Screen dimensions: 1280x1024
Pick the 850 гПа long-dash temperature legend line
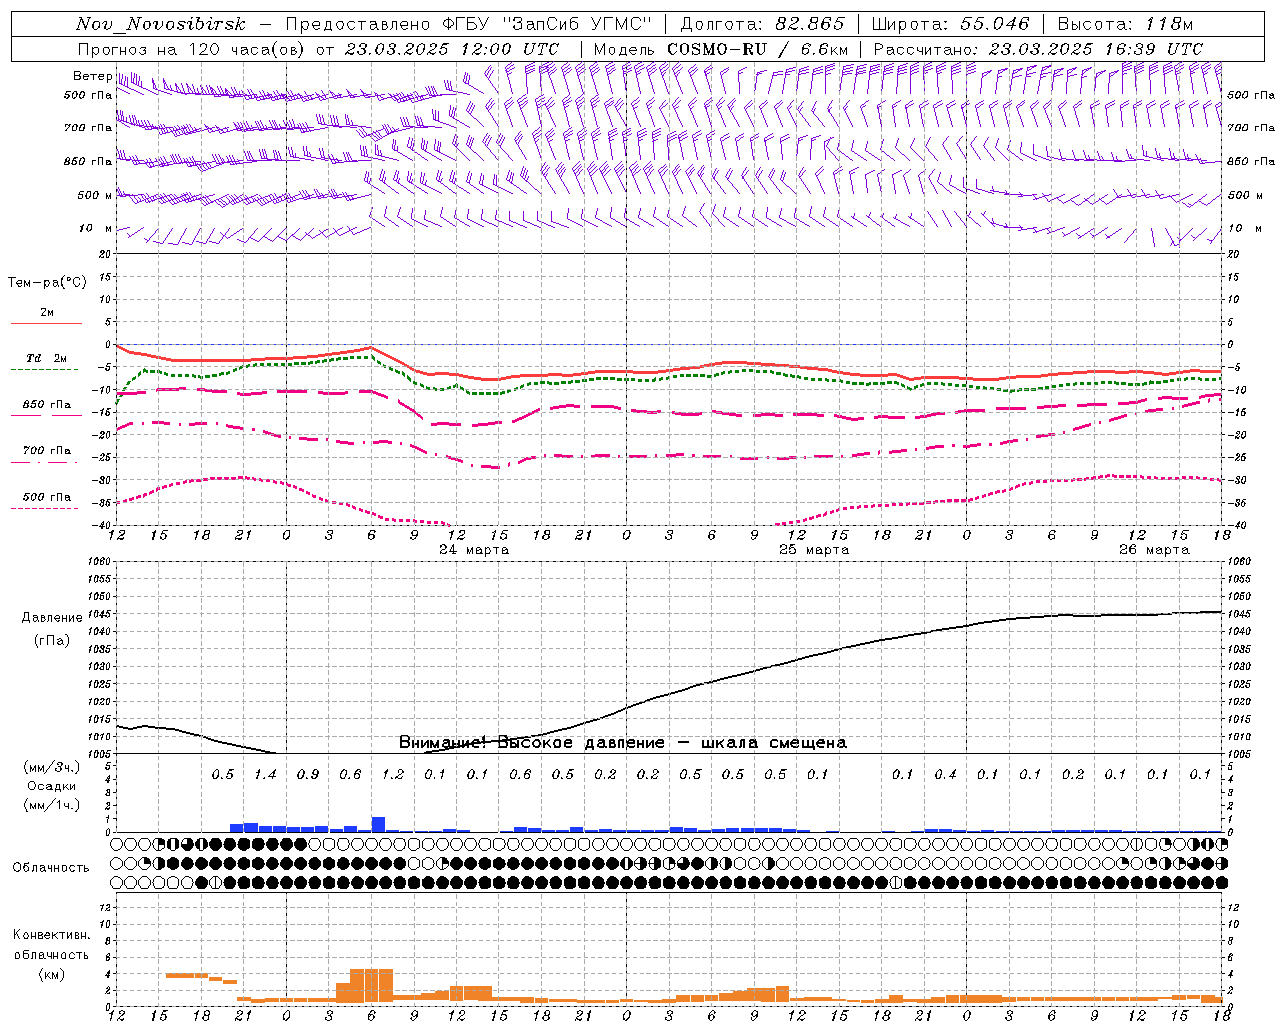(x=46, y=415)
